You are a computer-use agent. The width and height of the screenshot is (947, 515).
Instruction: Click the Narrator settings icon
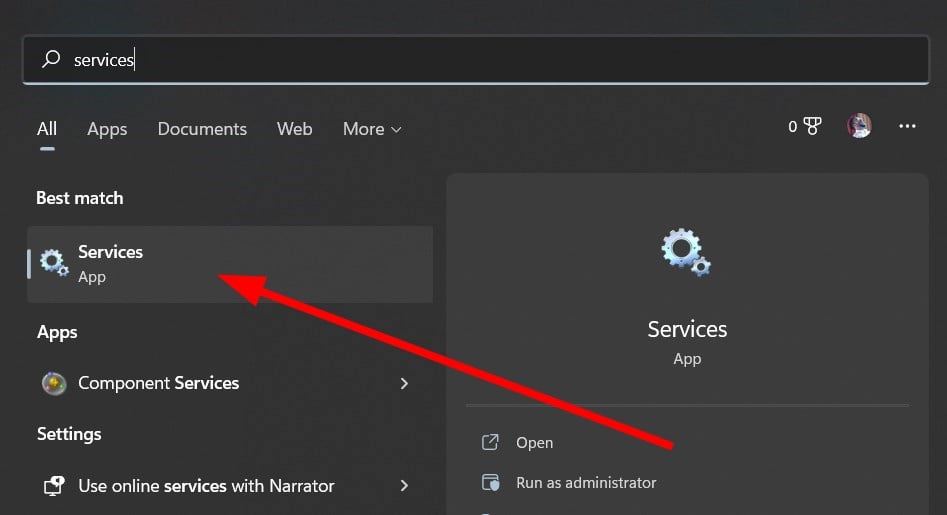tap(54, 485)
